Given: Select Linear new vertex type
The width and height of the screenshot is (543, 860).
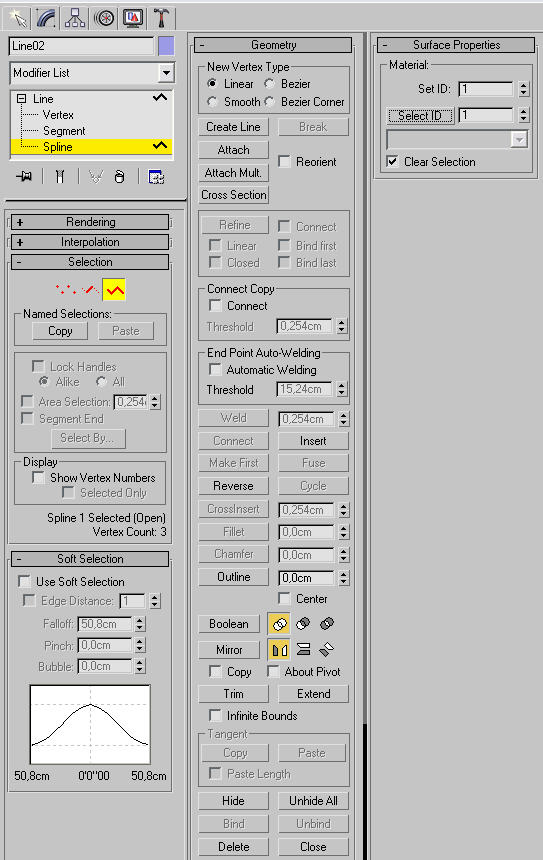Looking at the screenshot, I should point(212,83).
